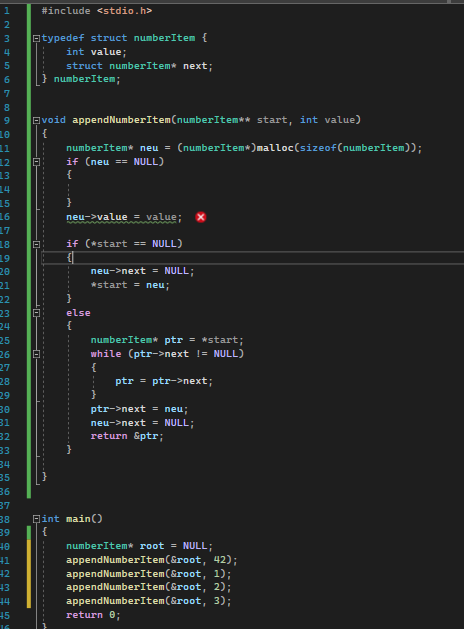Collapse the else block fold marker
This screenshot has height=629, width=464.
click(x=36, y=313)
